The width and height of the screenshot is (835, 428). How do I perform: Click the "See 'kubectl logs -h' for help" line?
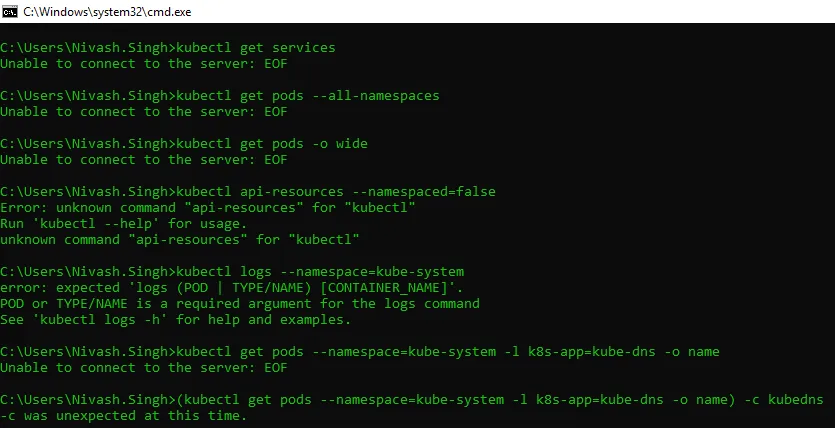click(x=176, y=319)
